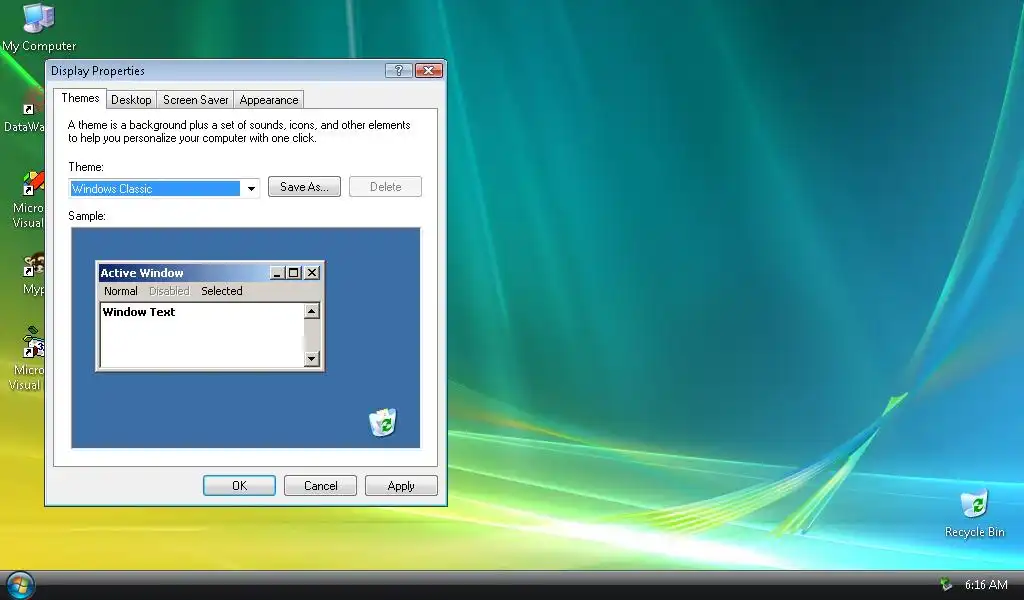Click the sample window's minimize button
The width and height of the screenshot is (1024, 600).
point(277,273)
